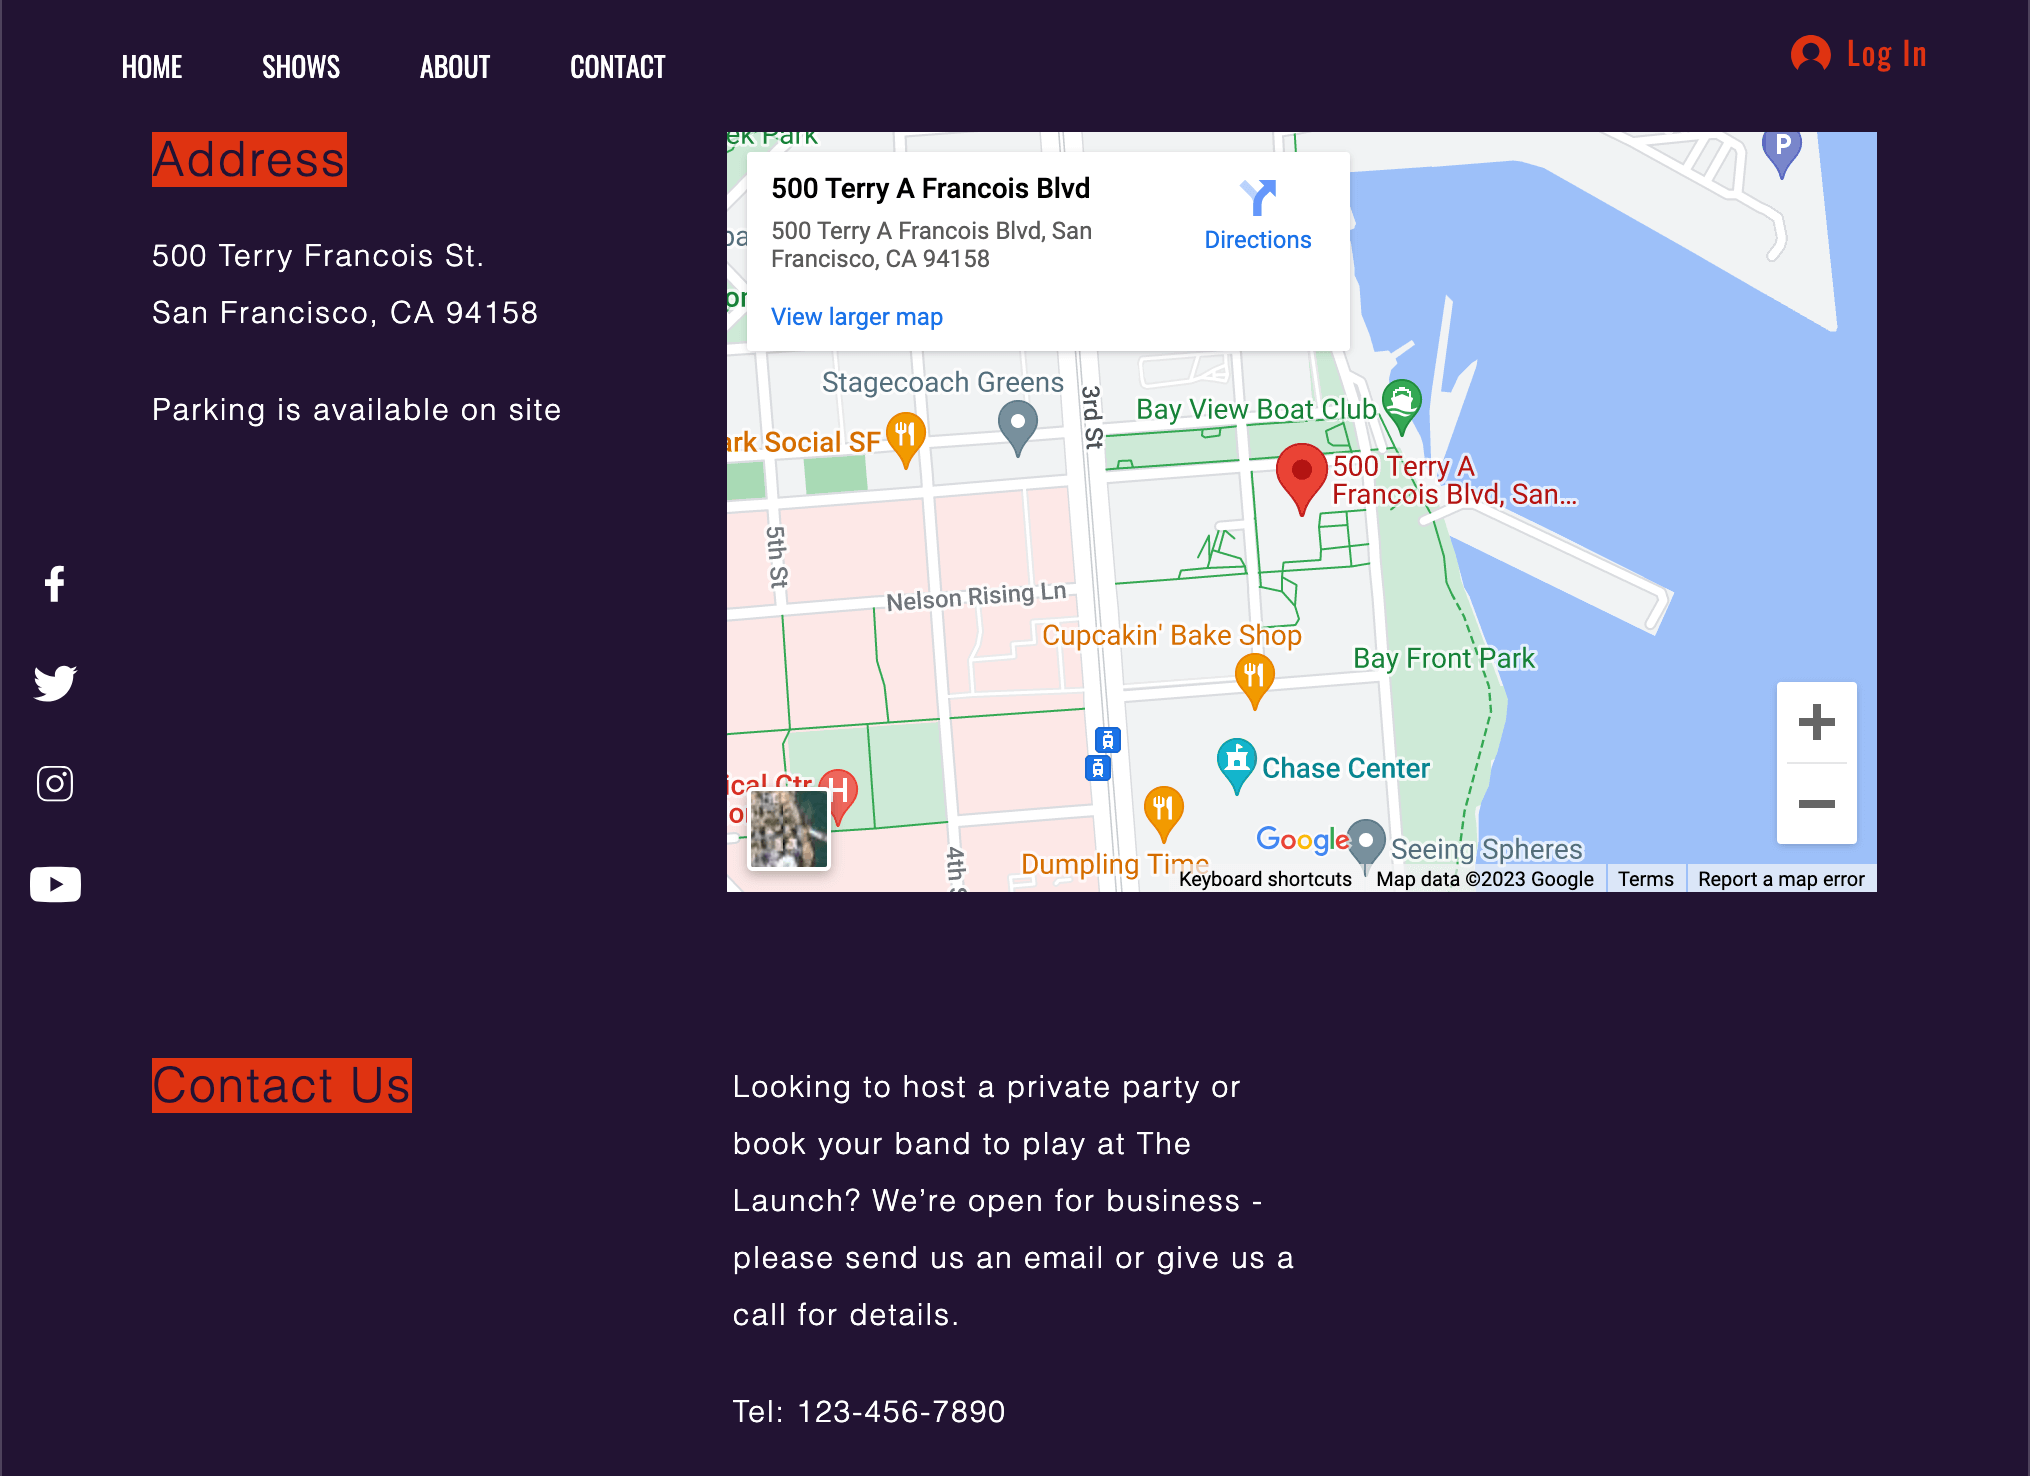Open Keyboard shortcuts on the map
The width and height of the screenshot is (2030, 1476).
pos(1265,878)
